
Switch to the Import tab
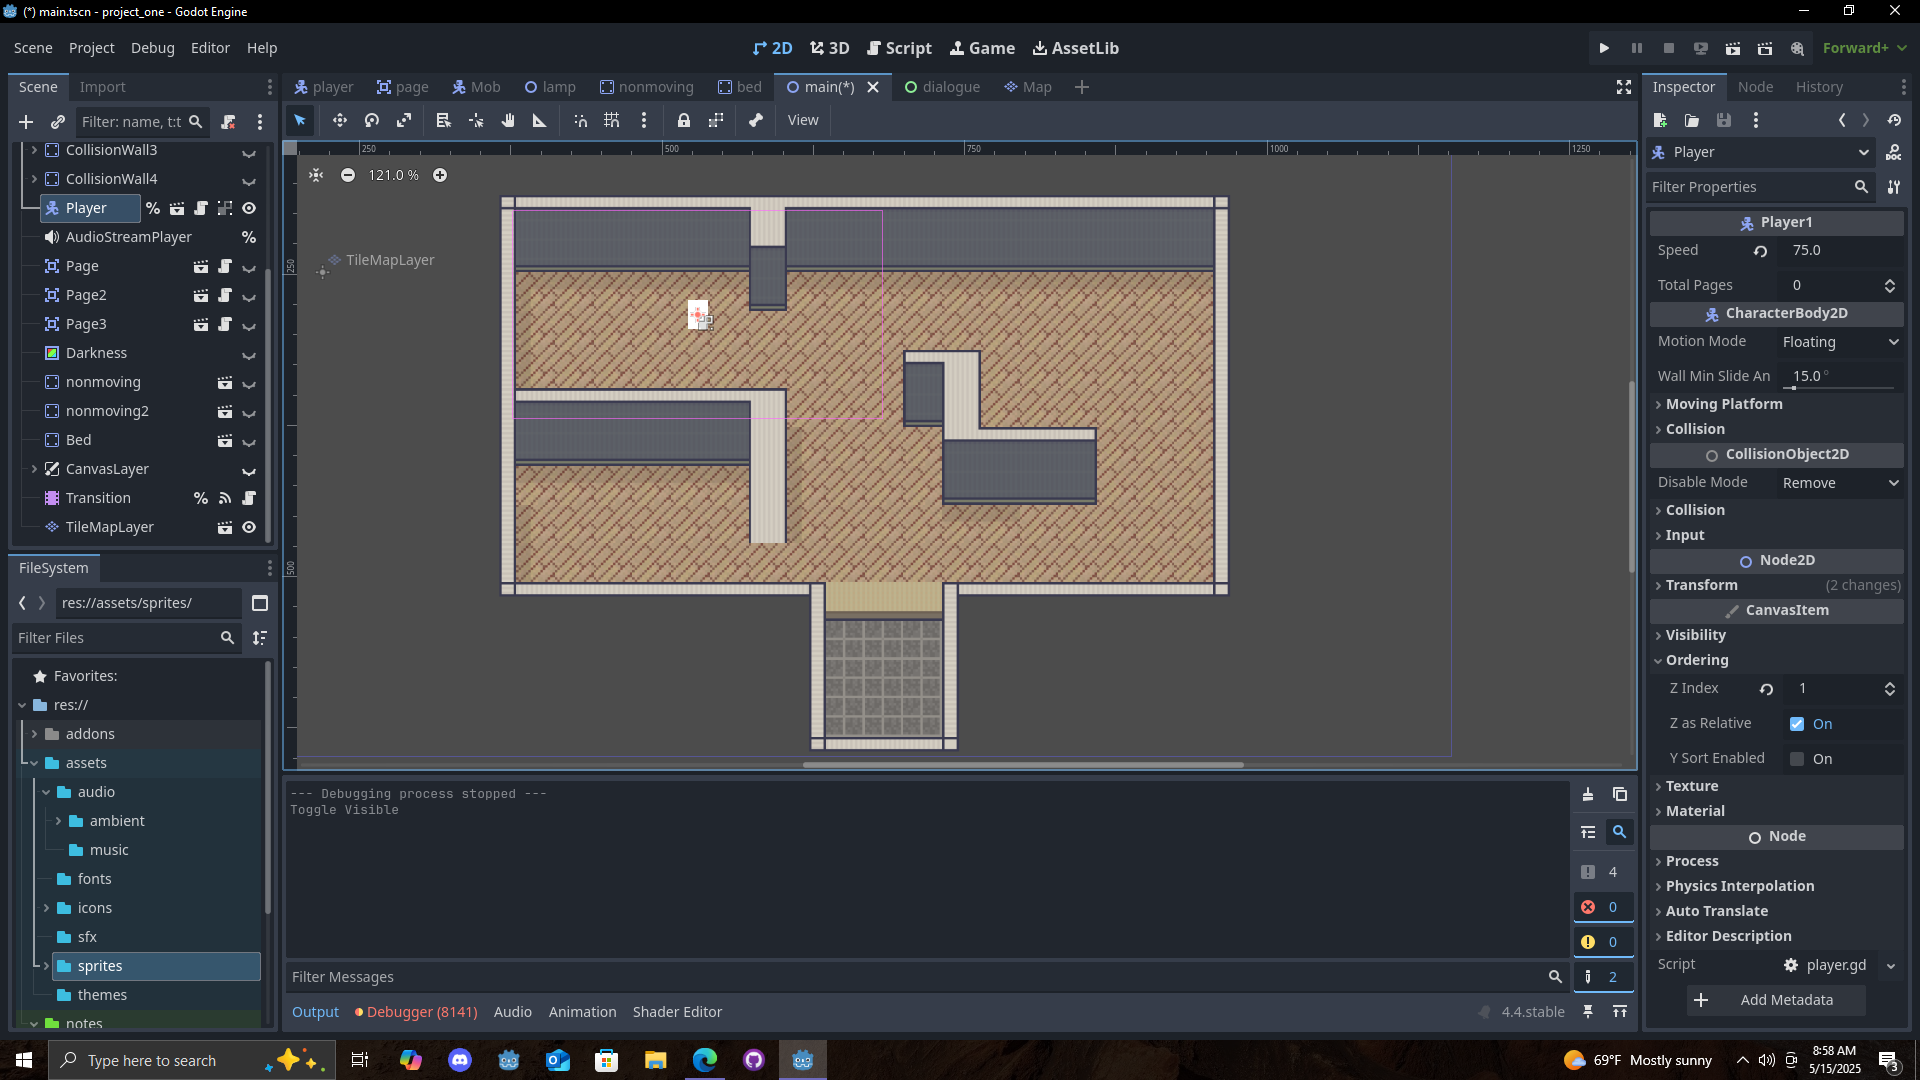click(102, 87)
